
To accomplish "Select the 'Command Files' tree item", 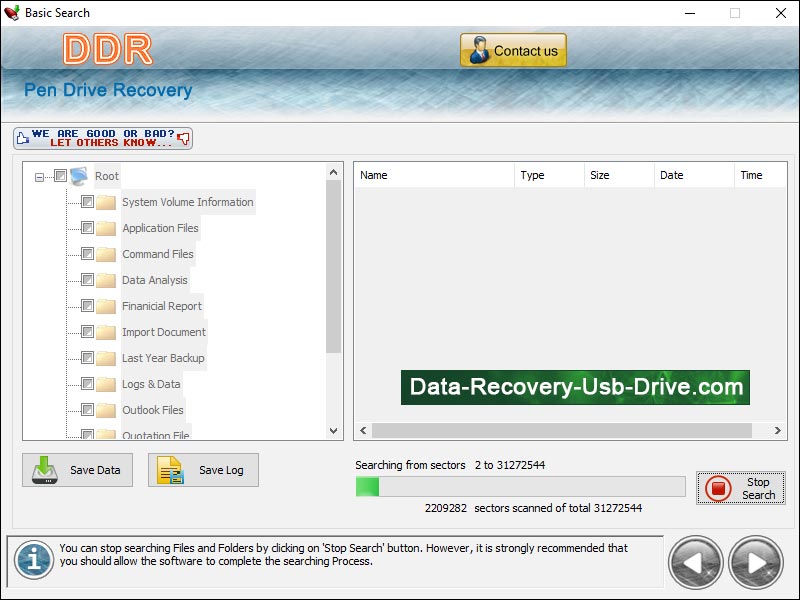I will tap(158, 254).
